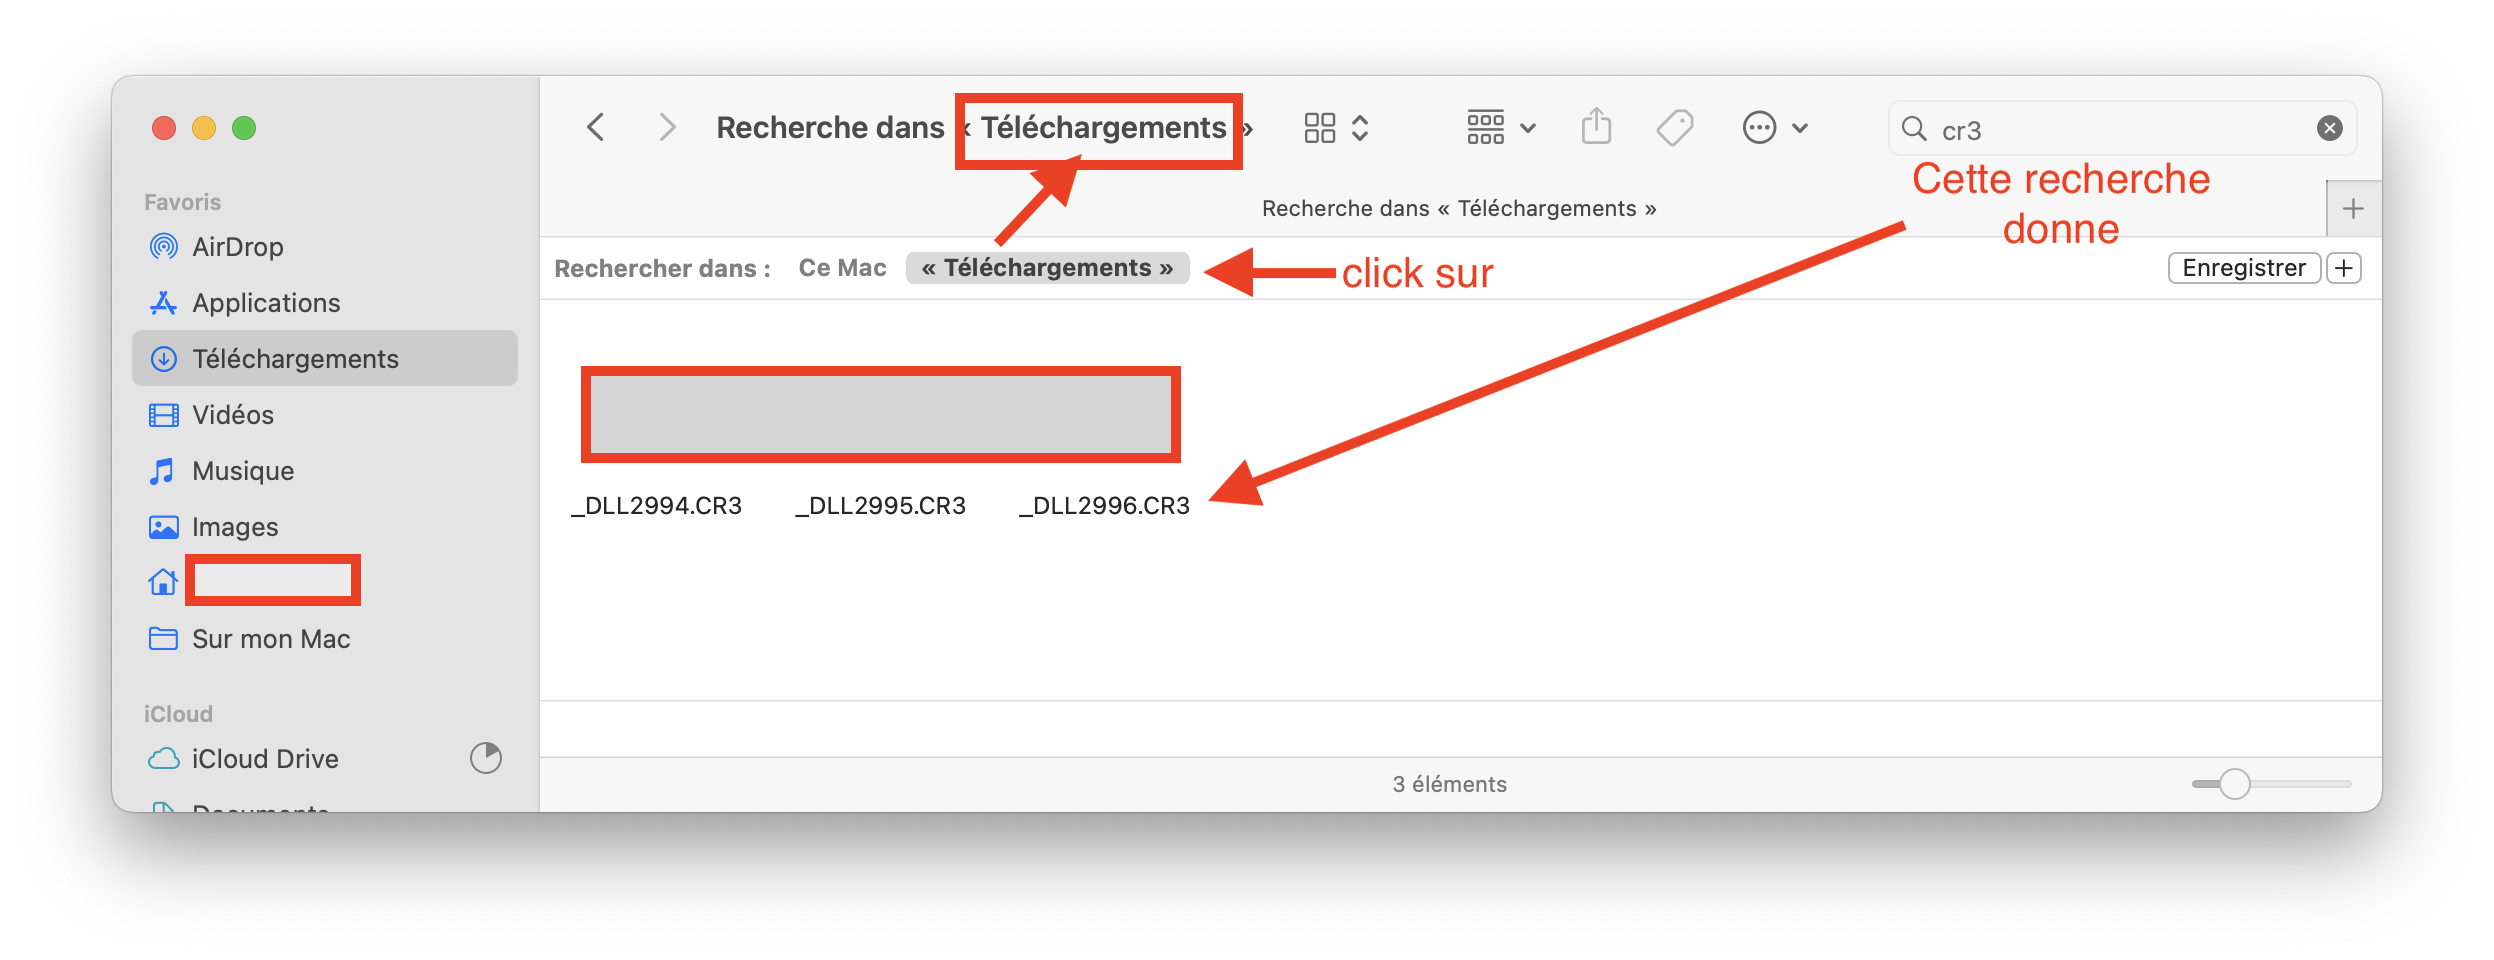Click the forward navigation arrow
This screenshot has height=960, width=2494.
coord(667,128)
